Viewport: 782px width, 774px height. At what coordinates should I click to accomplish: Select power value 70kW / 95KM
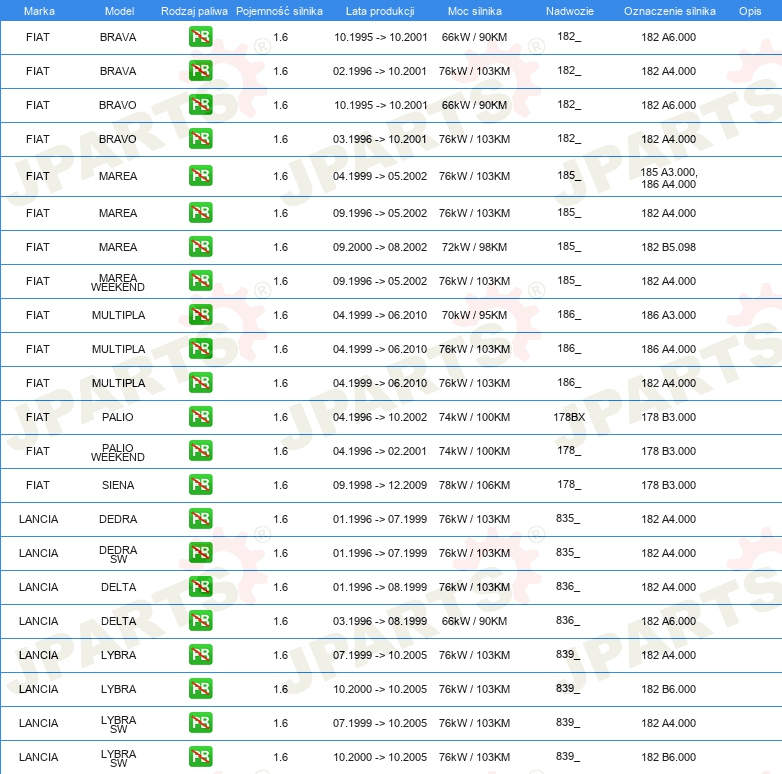pos(474,315)
